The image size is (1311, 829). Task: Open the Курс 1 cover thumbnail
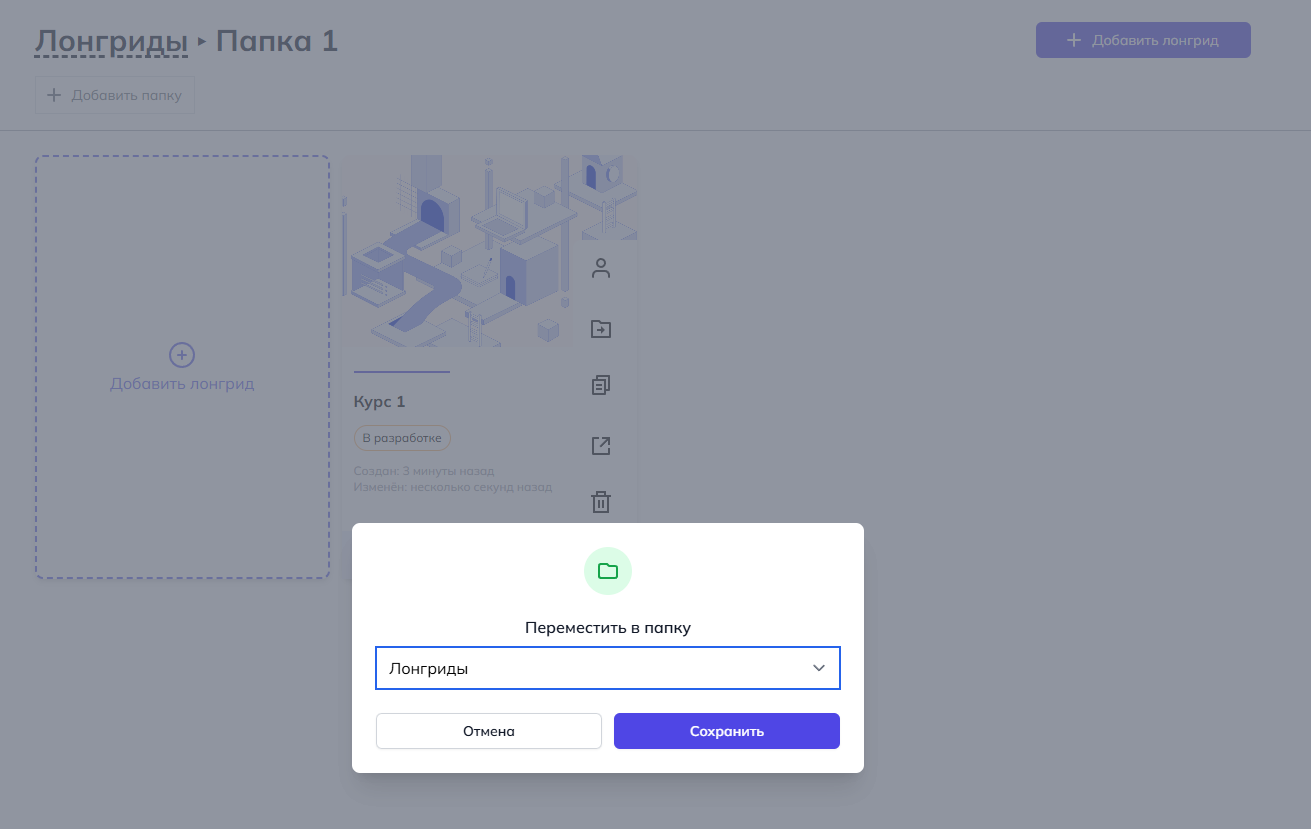click(459, 251)
